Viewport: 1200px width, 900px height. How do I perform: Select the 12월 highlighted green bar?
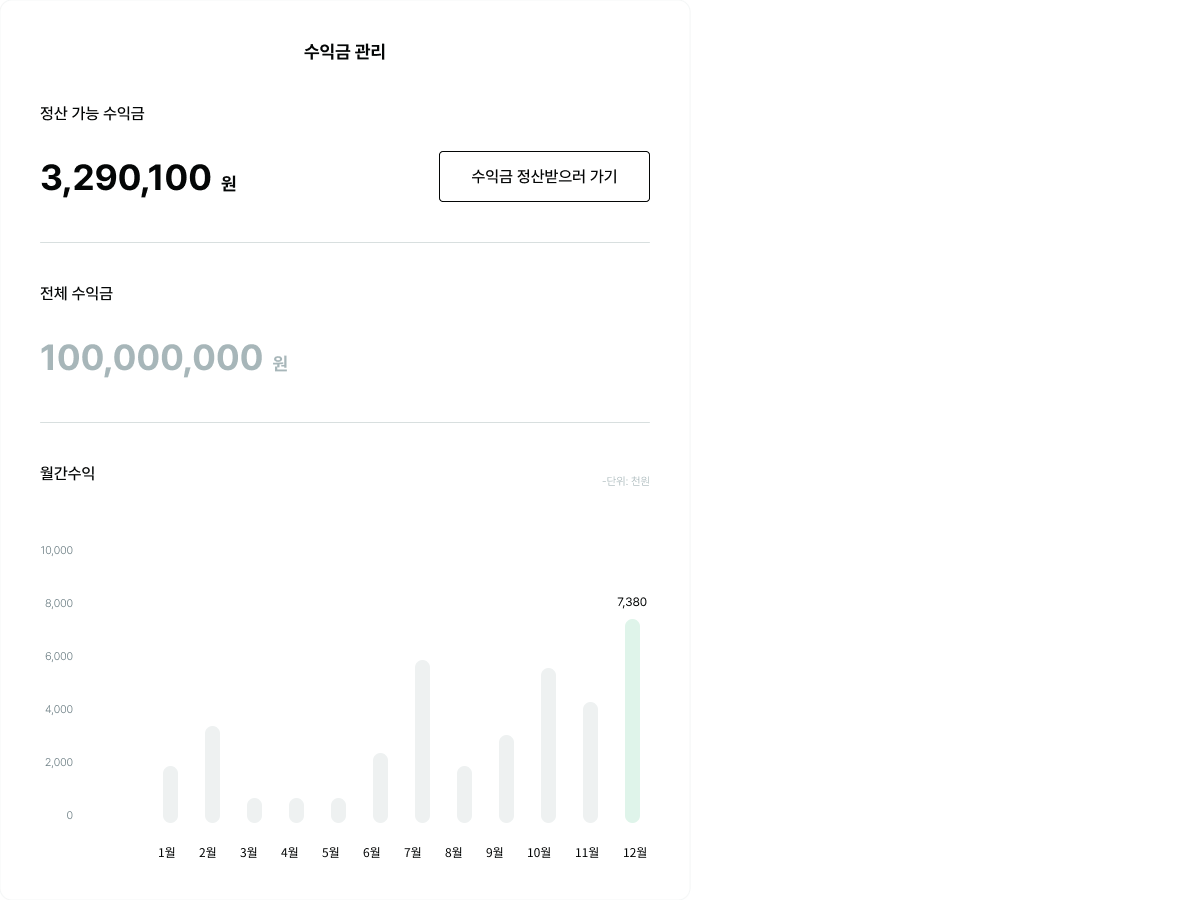[632, 720]
